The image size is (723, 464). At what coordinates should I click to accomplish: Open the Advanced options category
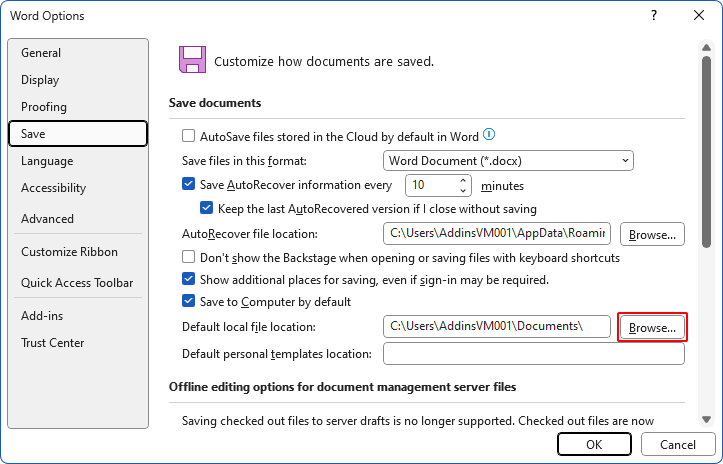click(48, 218)
